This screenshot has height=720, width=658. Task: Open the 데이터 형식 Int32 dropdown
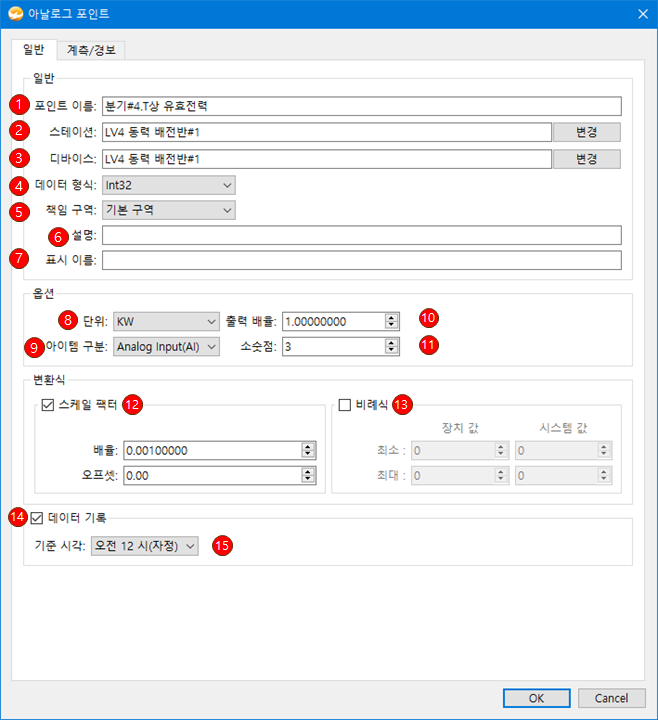point(169,185)
